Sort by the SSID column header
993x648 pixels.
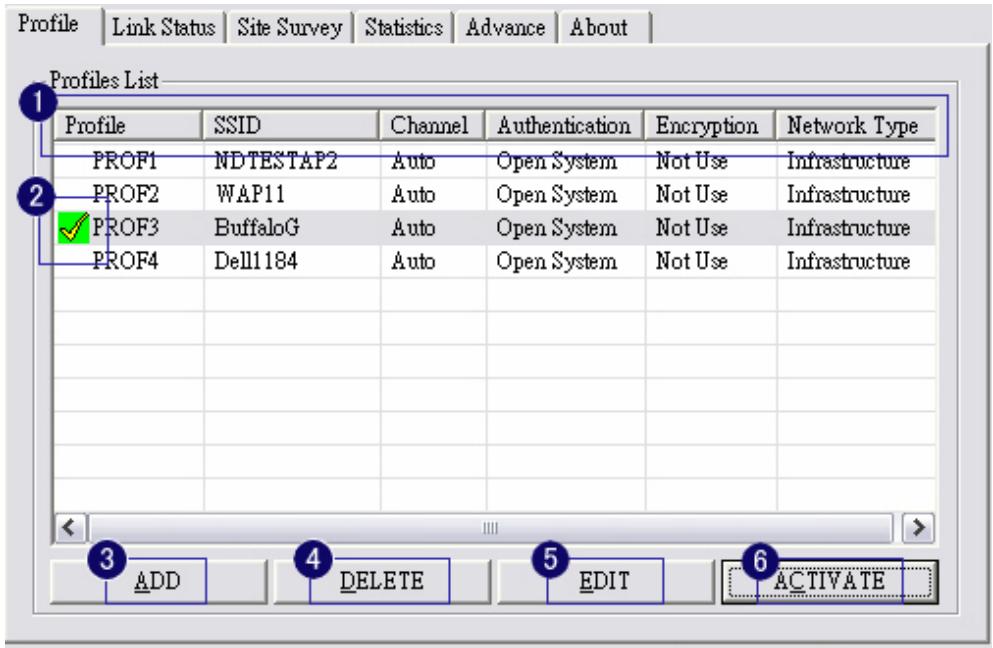(x=291, y=125)
